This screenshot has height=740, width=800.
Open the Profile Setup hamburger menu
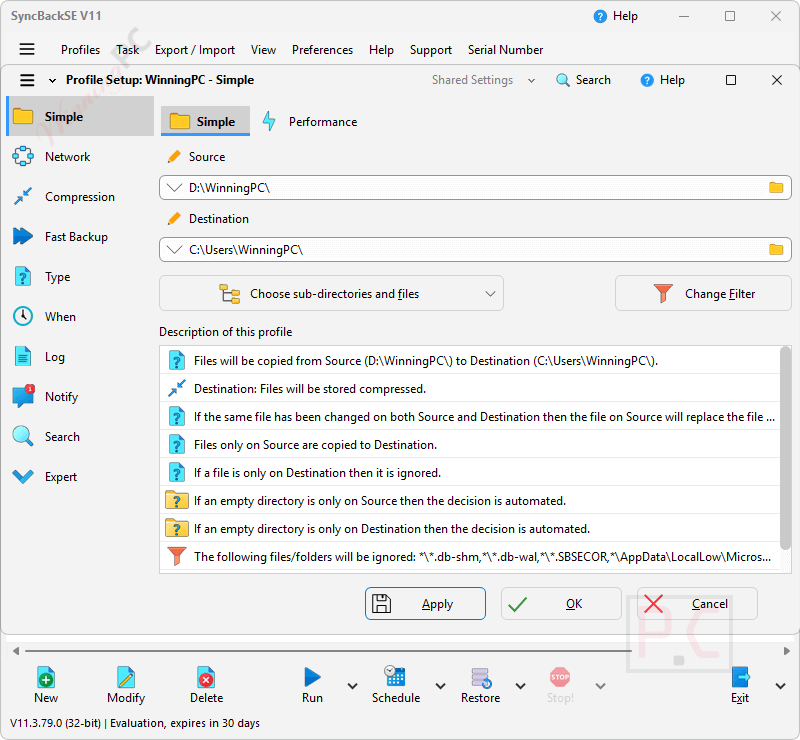(x=27, y=80)
